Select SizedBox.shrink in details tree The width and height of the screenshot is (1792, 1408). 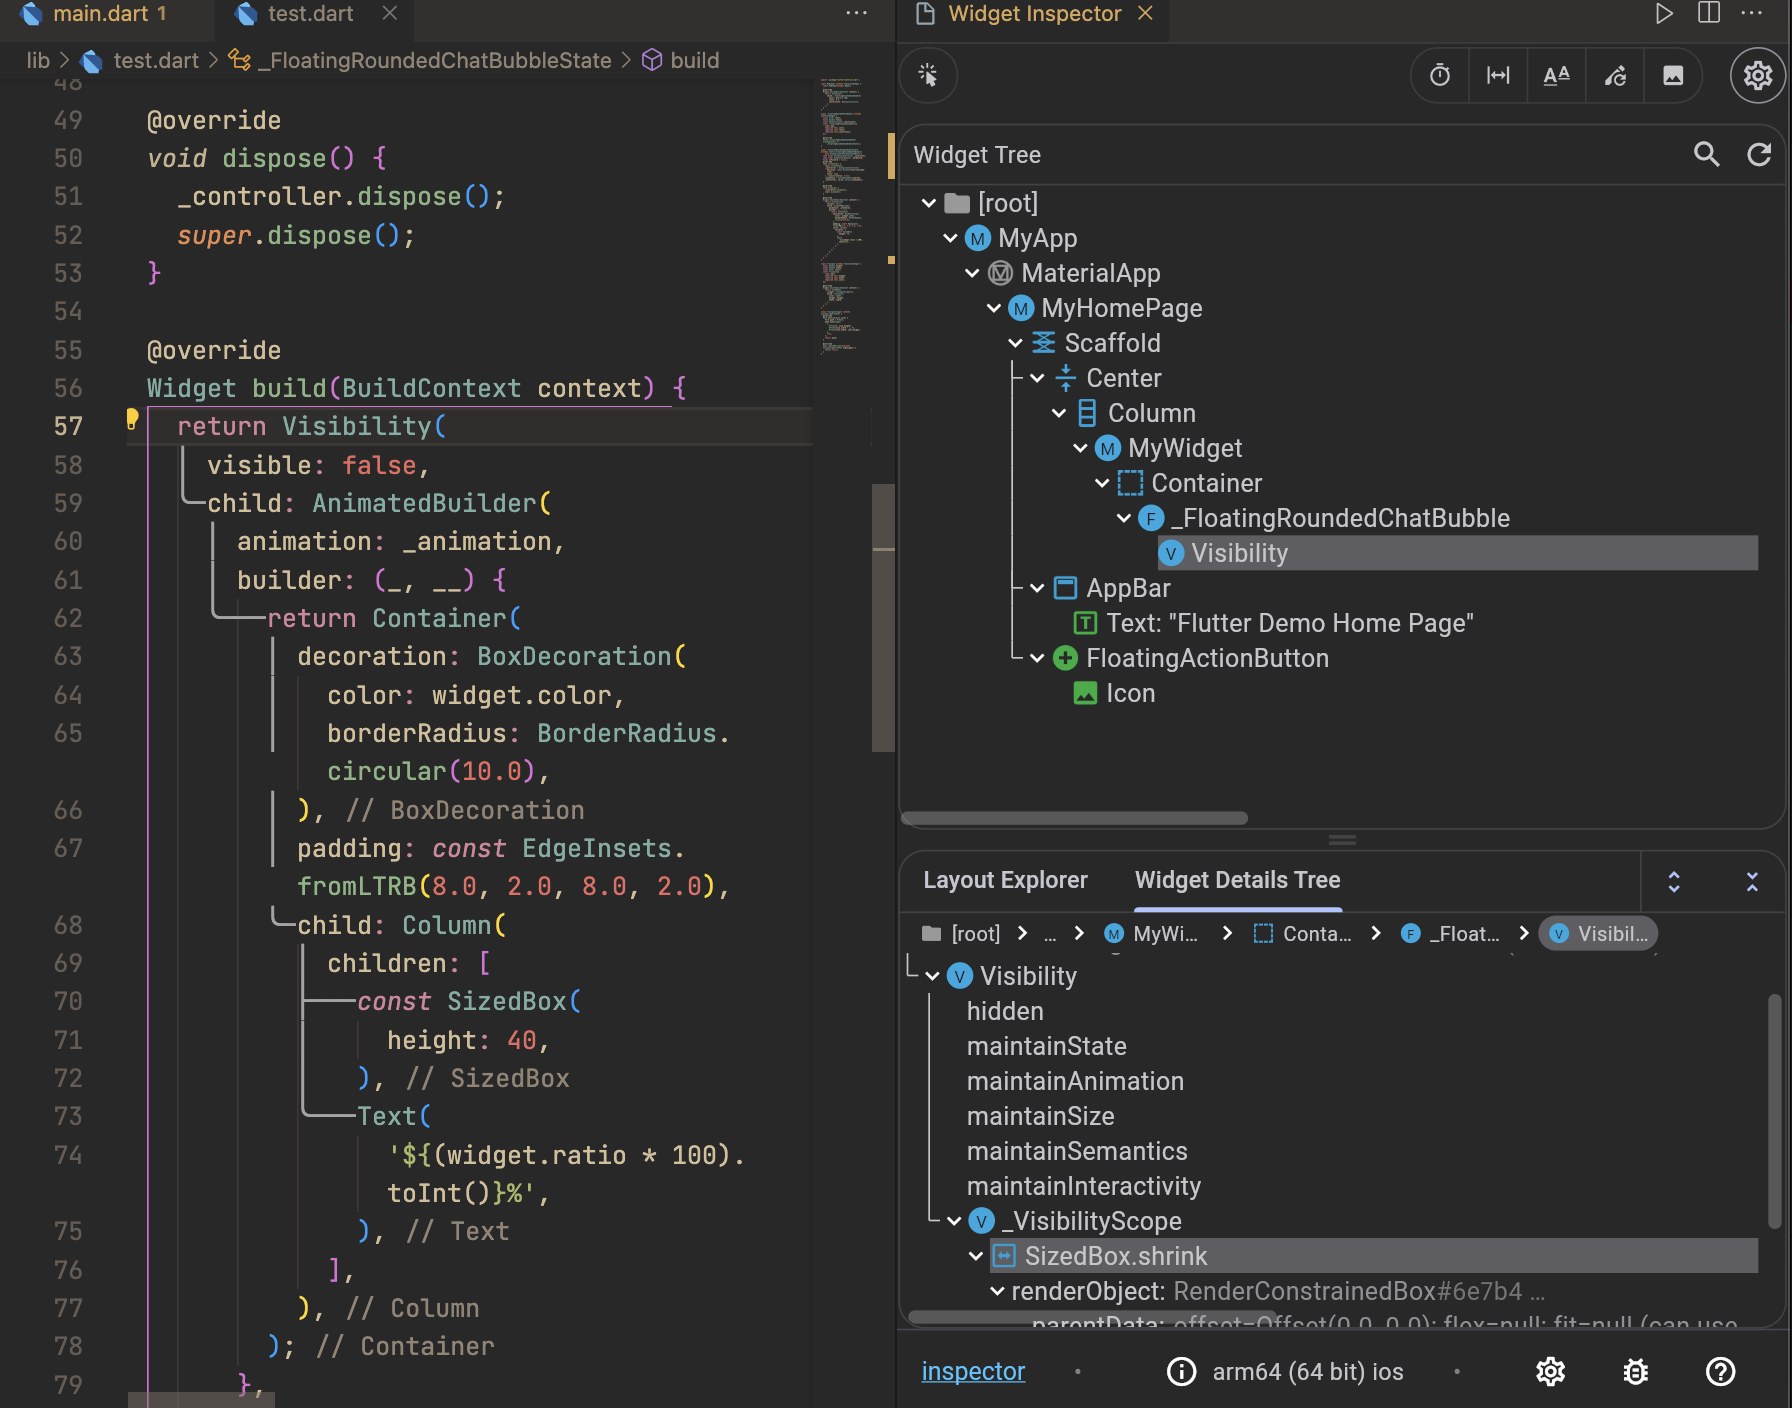coord(1373,1256)
